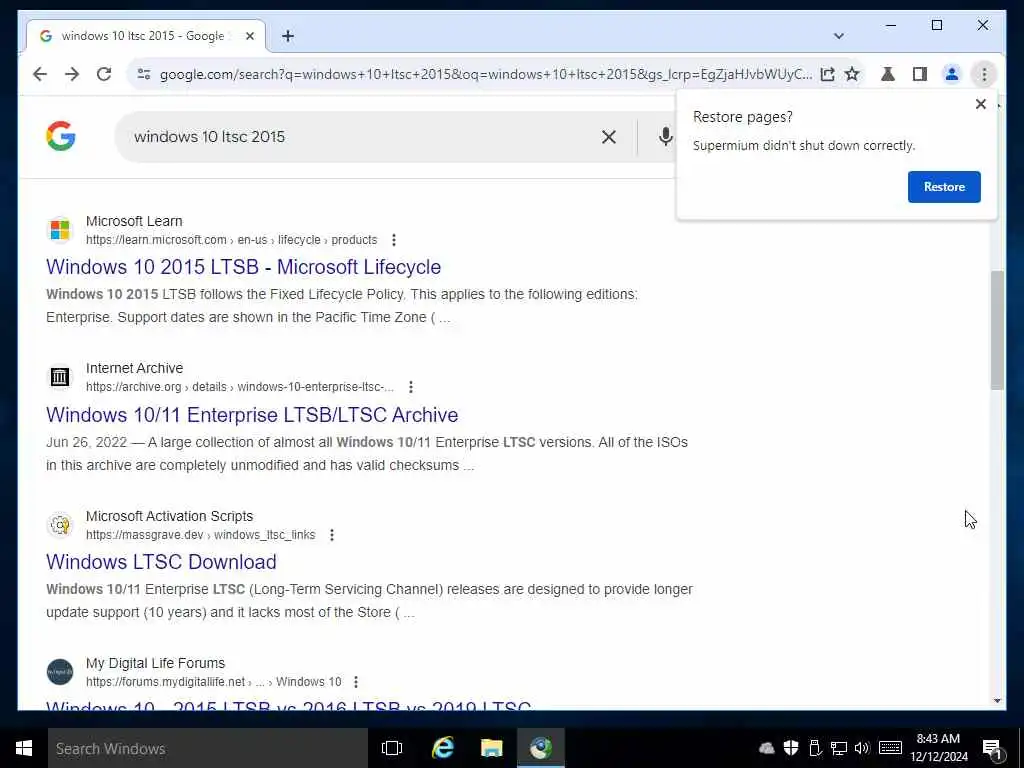The width and height of the screenshot is (1024, 768).
Task: Open File Explorer from taskbar
Action: tap(491, 748)
